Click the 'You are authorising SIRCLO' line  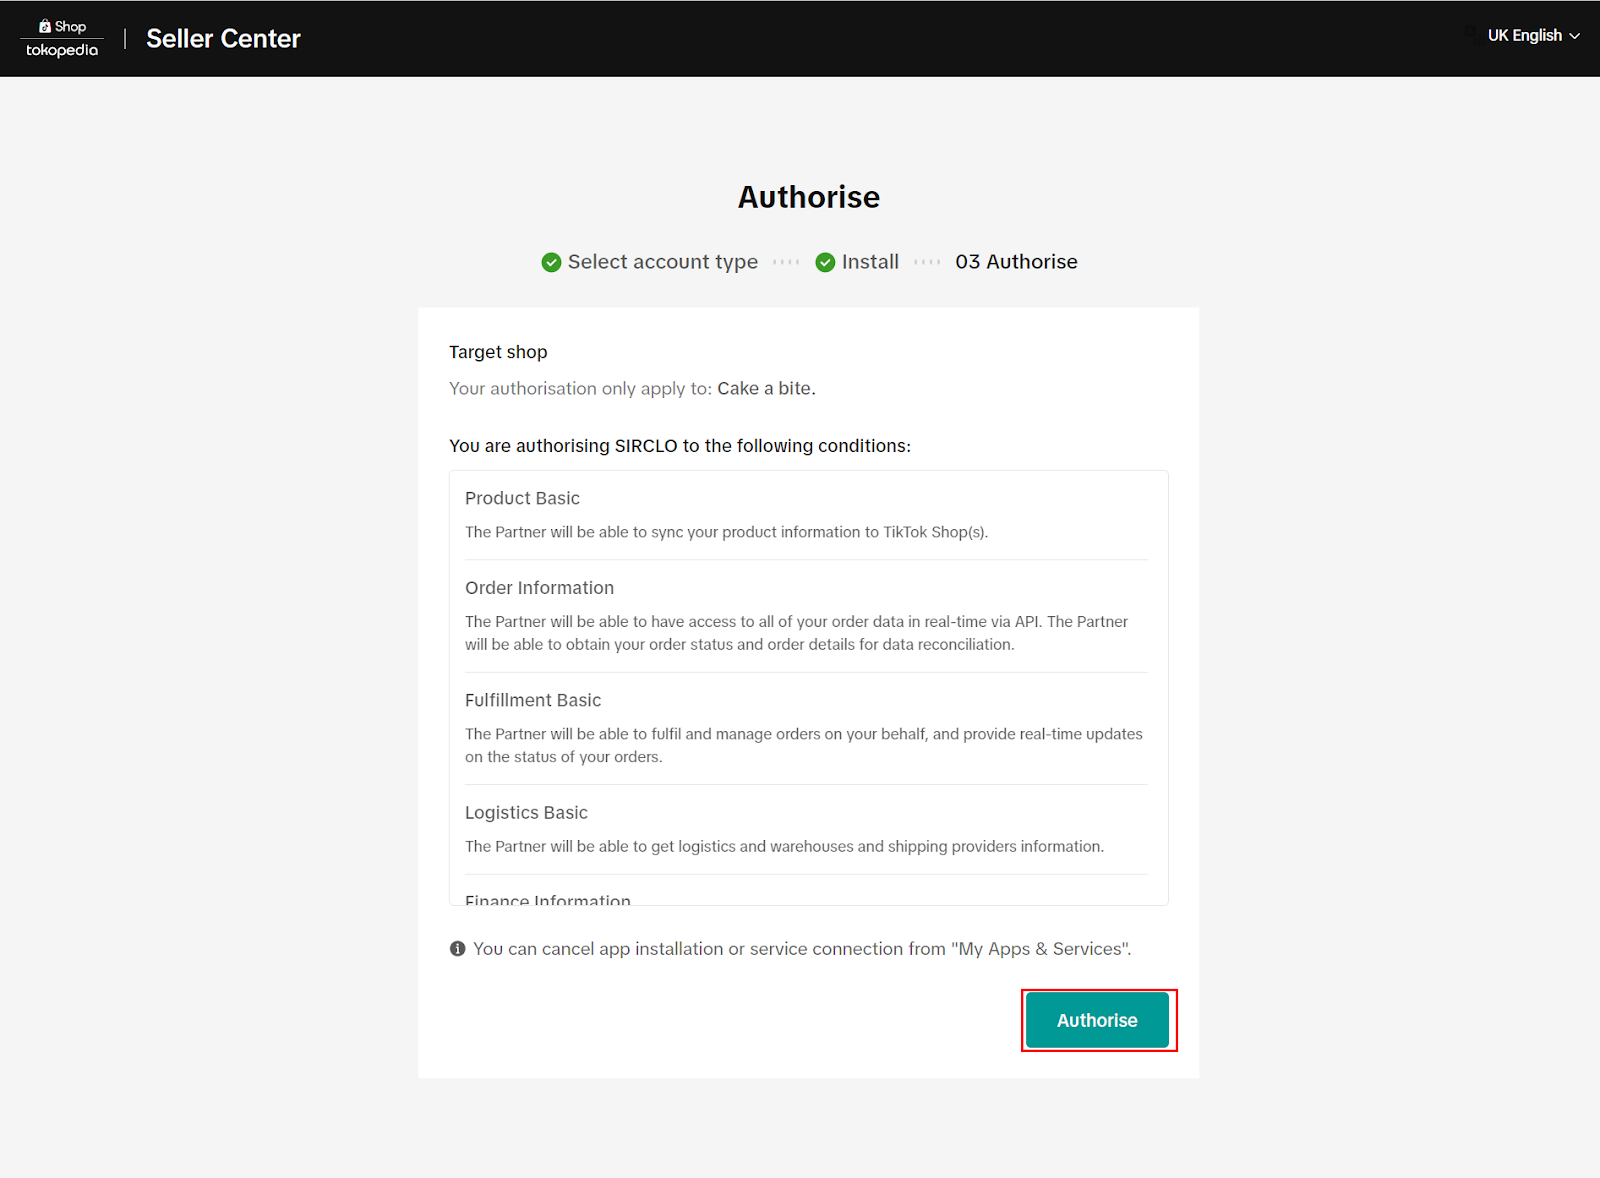(x=680, y=446)
